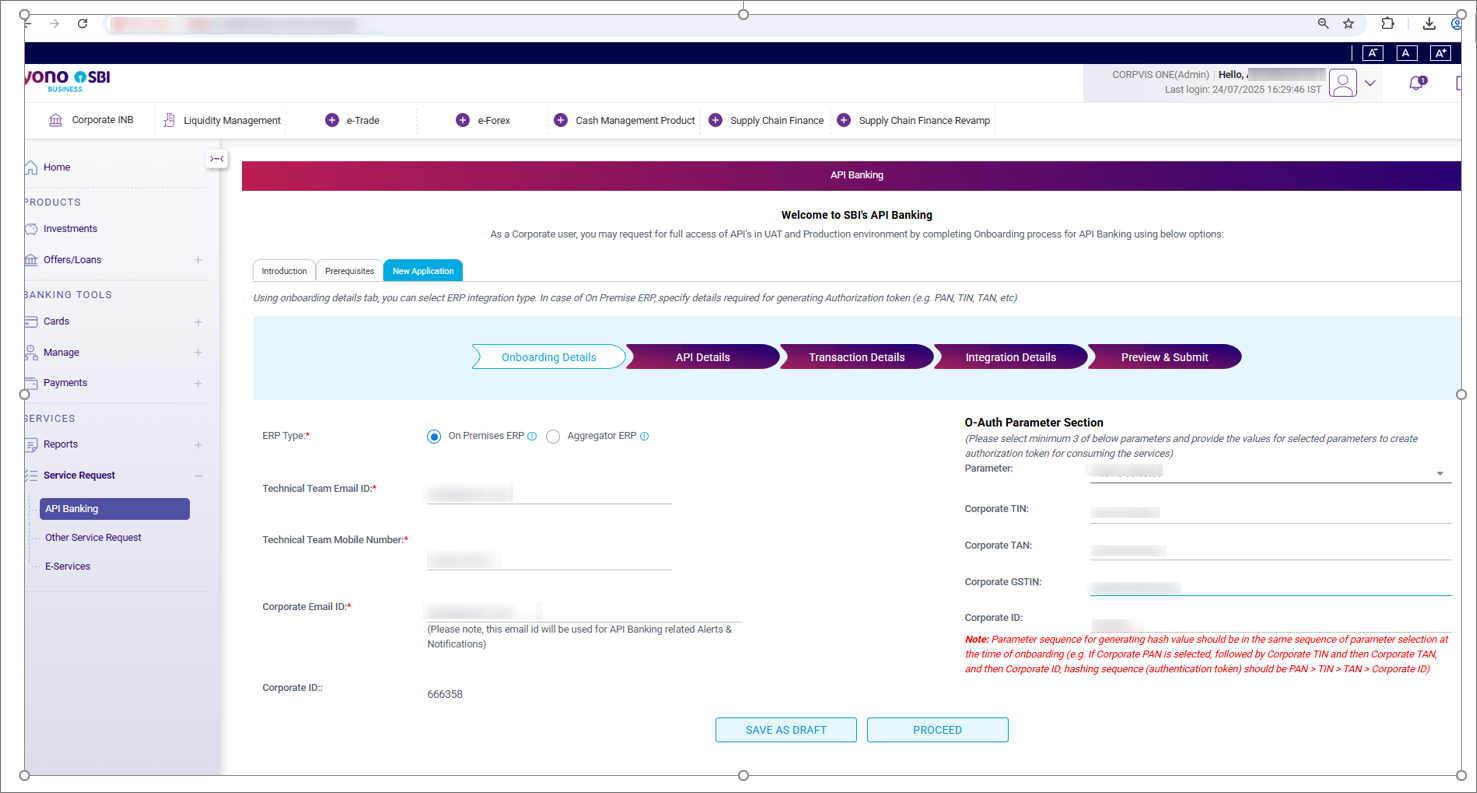Click the Reports icon in sidebar

tap(31, 444)
